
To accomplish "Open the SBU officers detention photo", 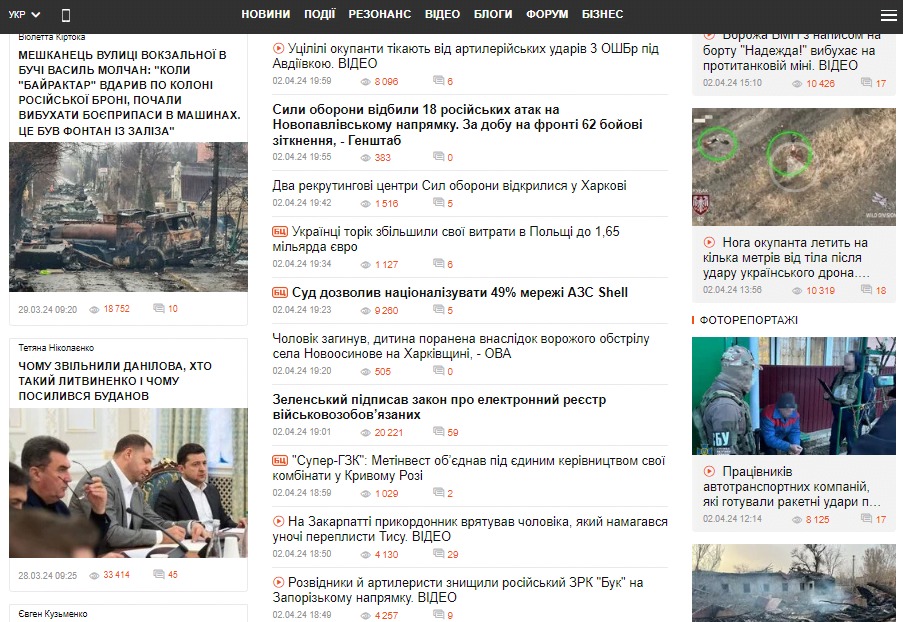I will pyautogui.click(x=794, y=396).
